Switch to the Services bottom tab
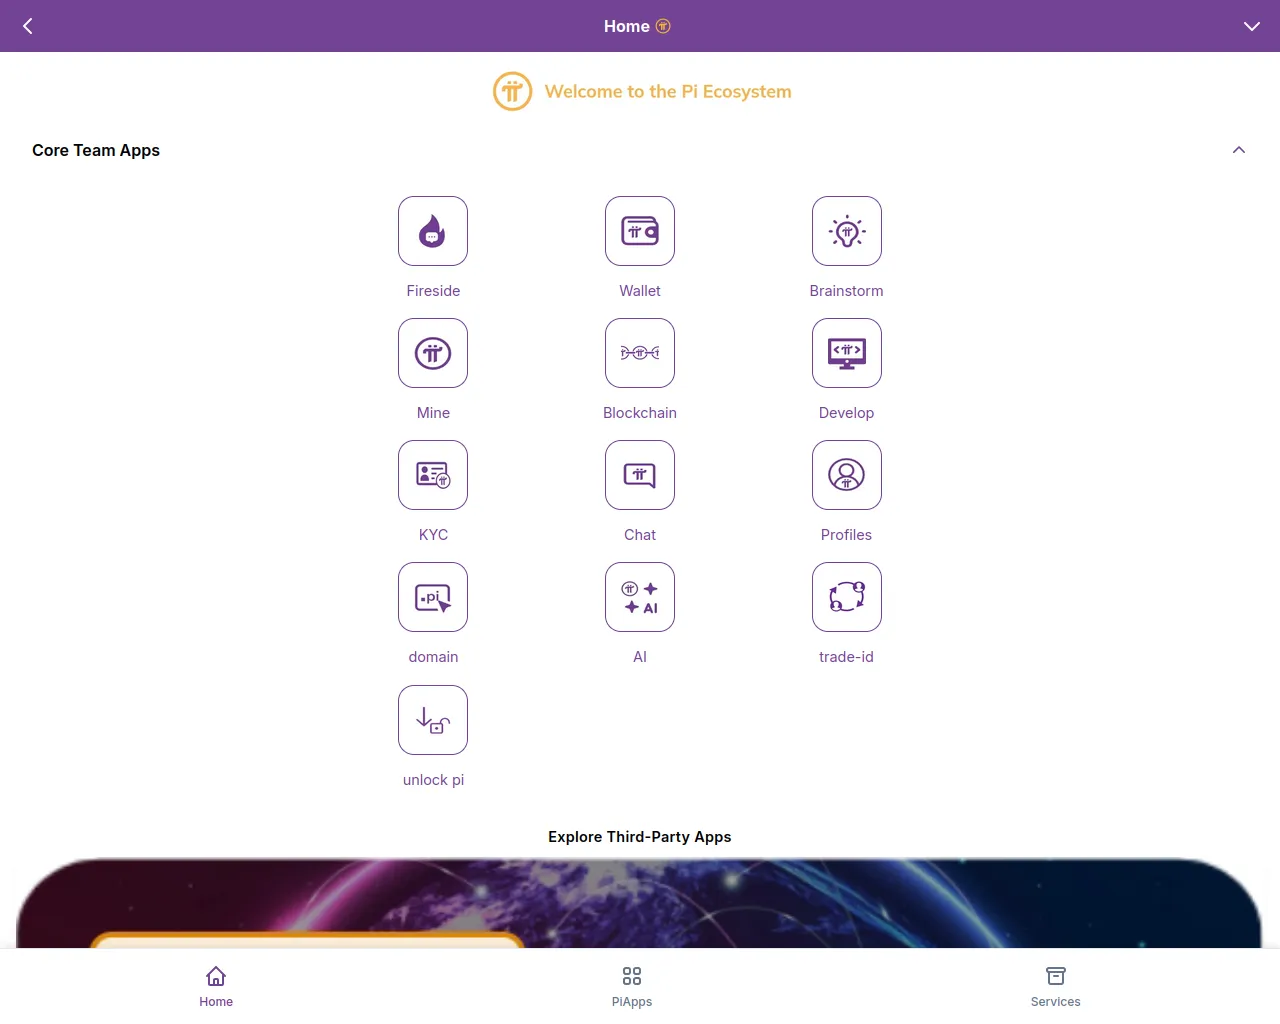This screenshot has height=1024, width=1280. [1056, 986]
